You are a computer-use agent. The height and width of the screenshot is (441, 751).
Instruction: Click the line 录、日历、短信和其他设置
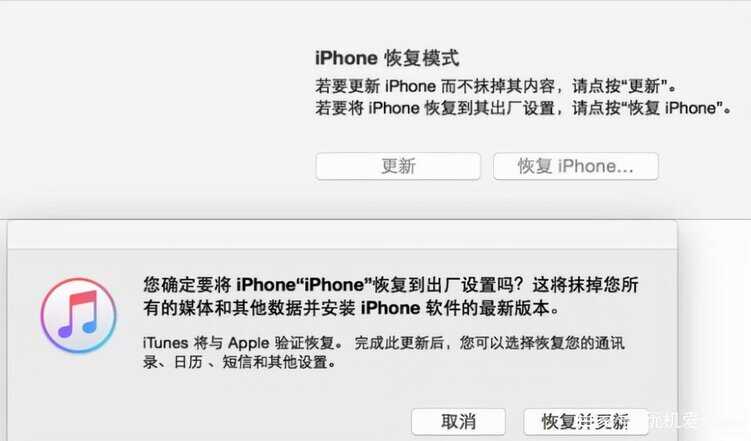[x=240, y=362]
